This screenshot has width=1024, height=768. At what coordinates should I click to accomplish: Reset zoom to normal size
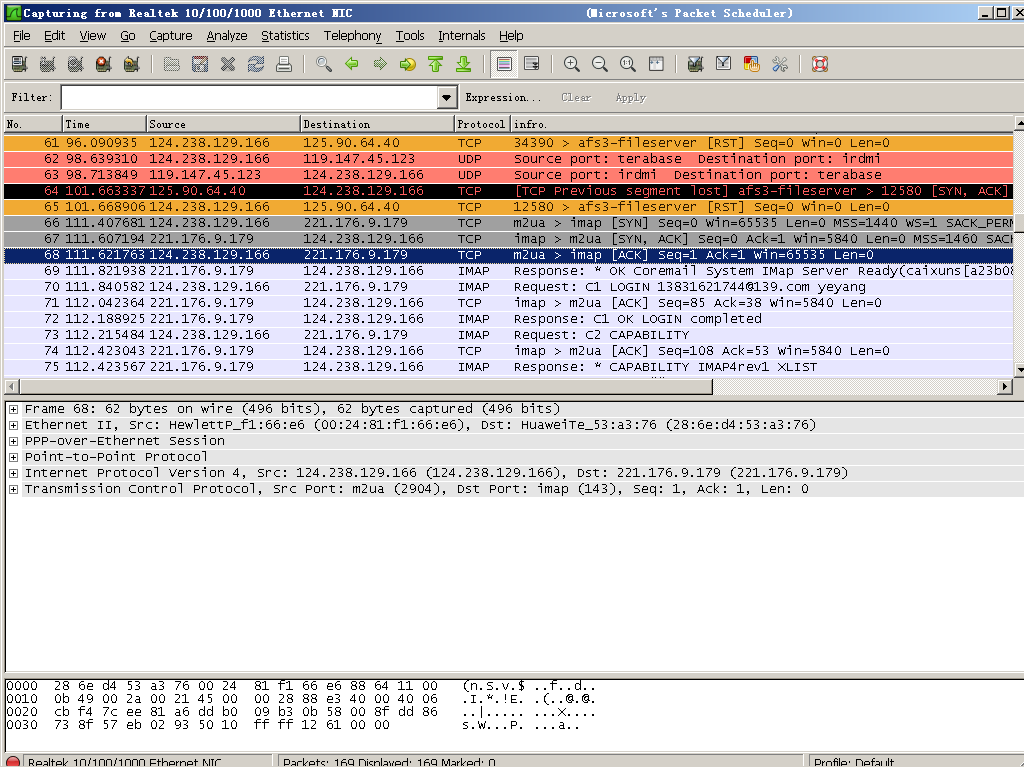click(x=628, y=64)
